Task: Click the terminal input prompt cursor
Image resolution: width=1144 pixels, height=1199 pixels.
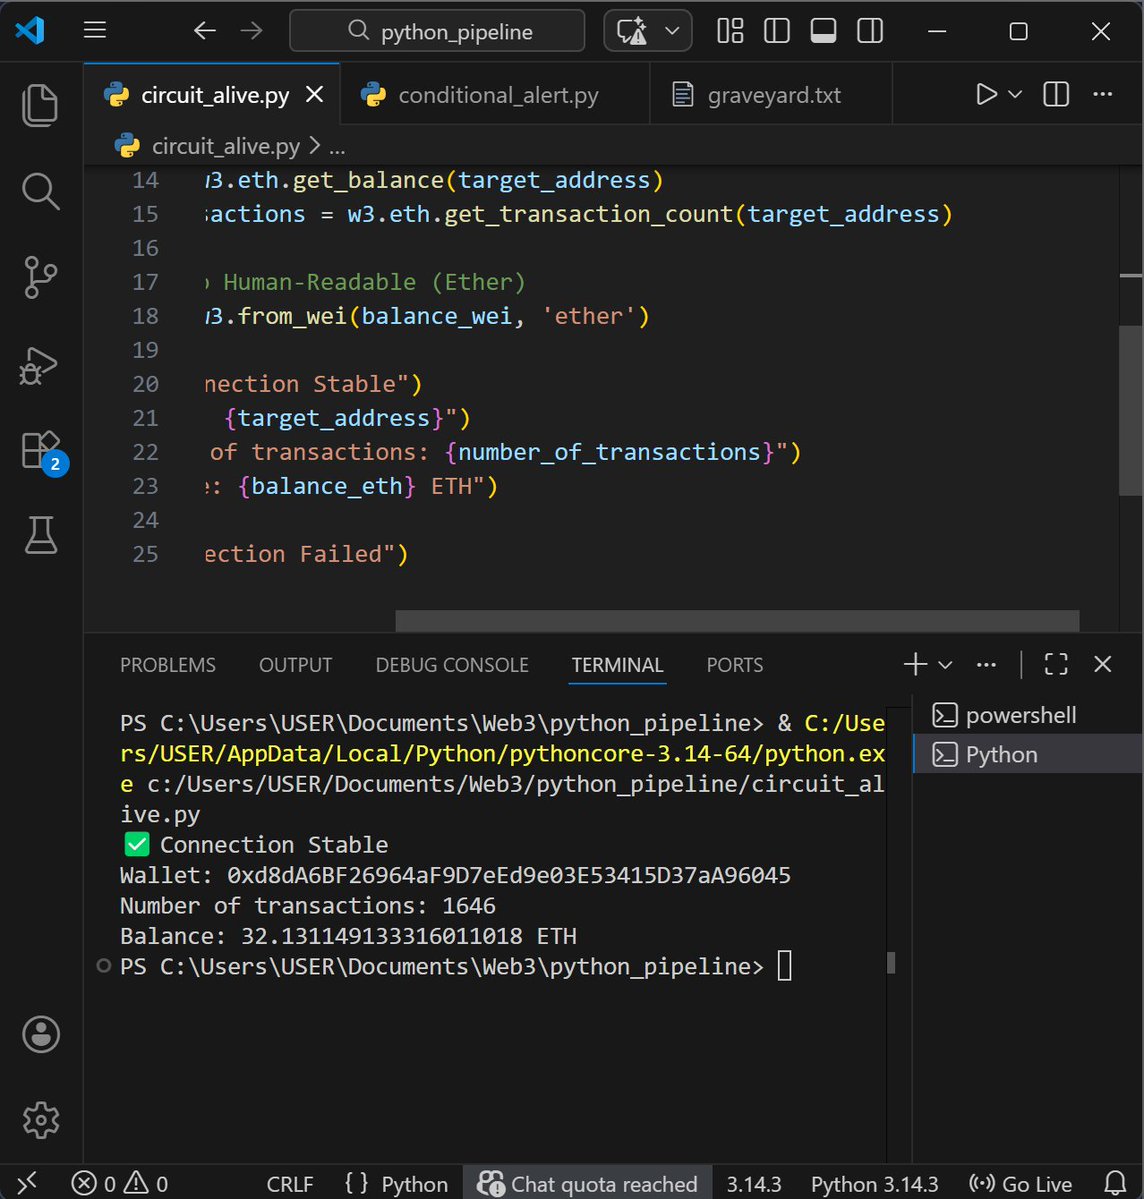Action: pos(785,966)
